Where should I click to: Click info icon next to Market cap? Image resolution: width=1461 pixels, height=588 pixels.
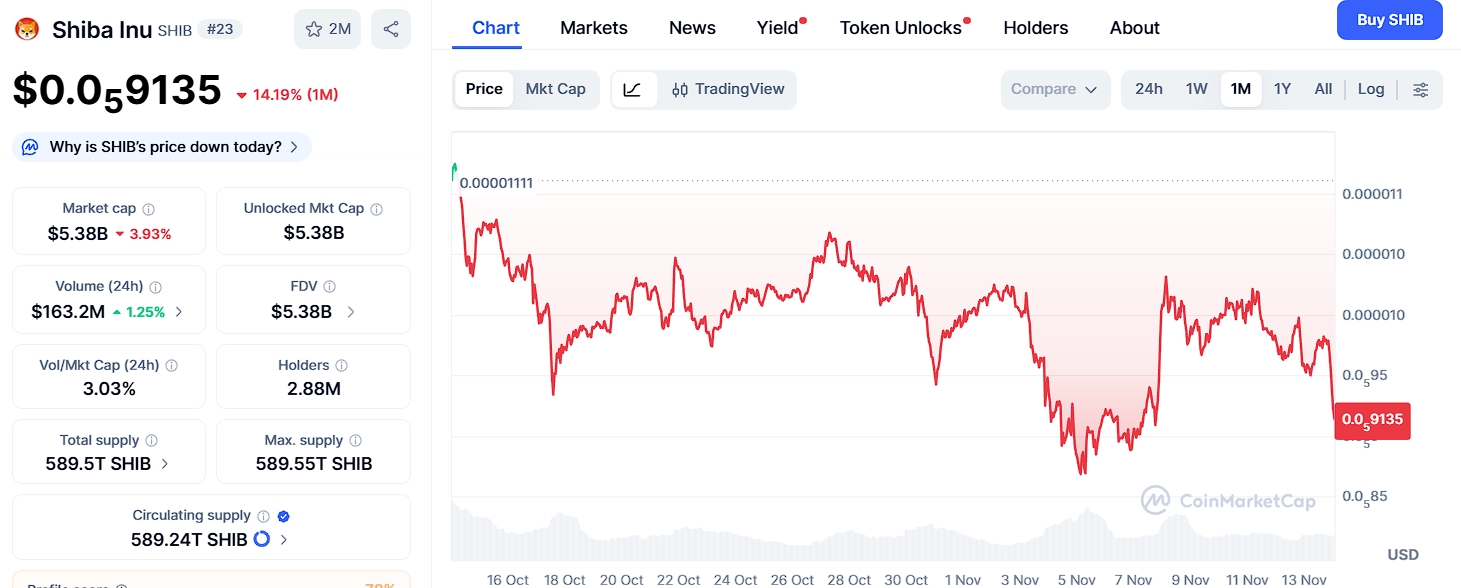pyautogui.click(x=149, y=209)
